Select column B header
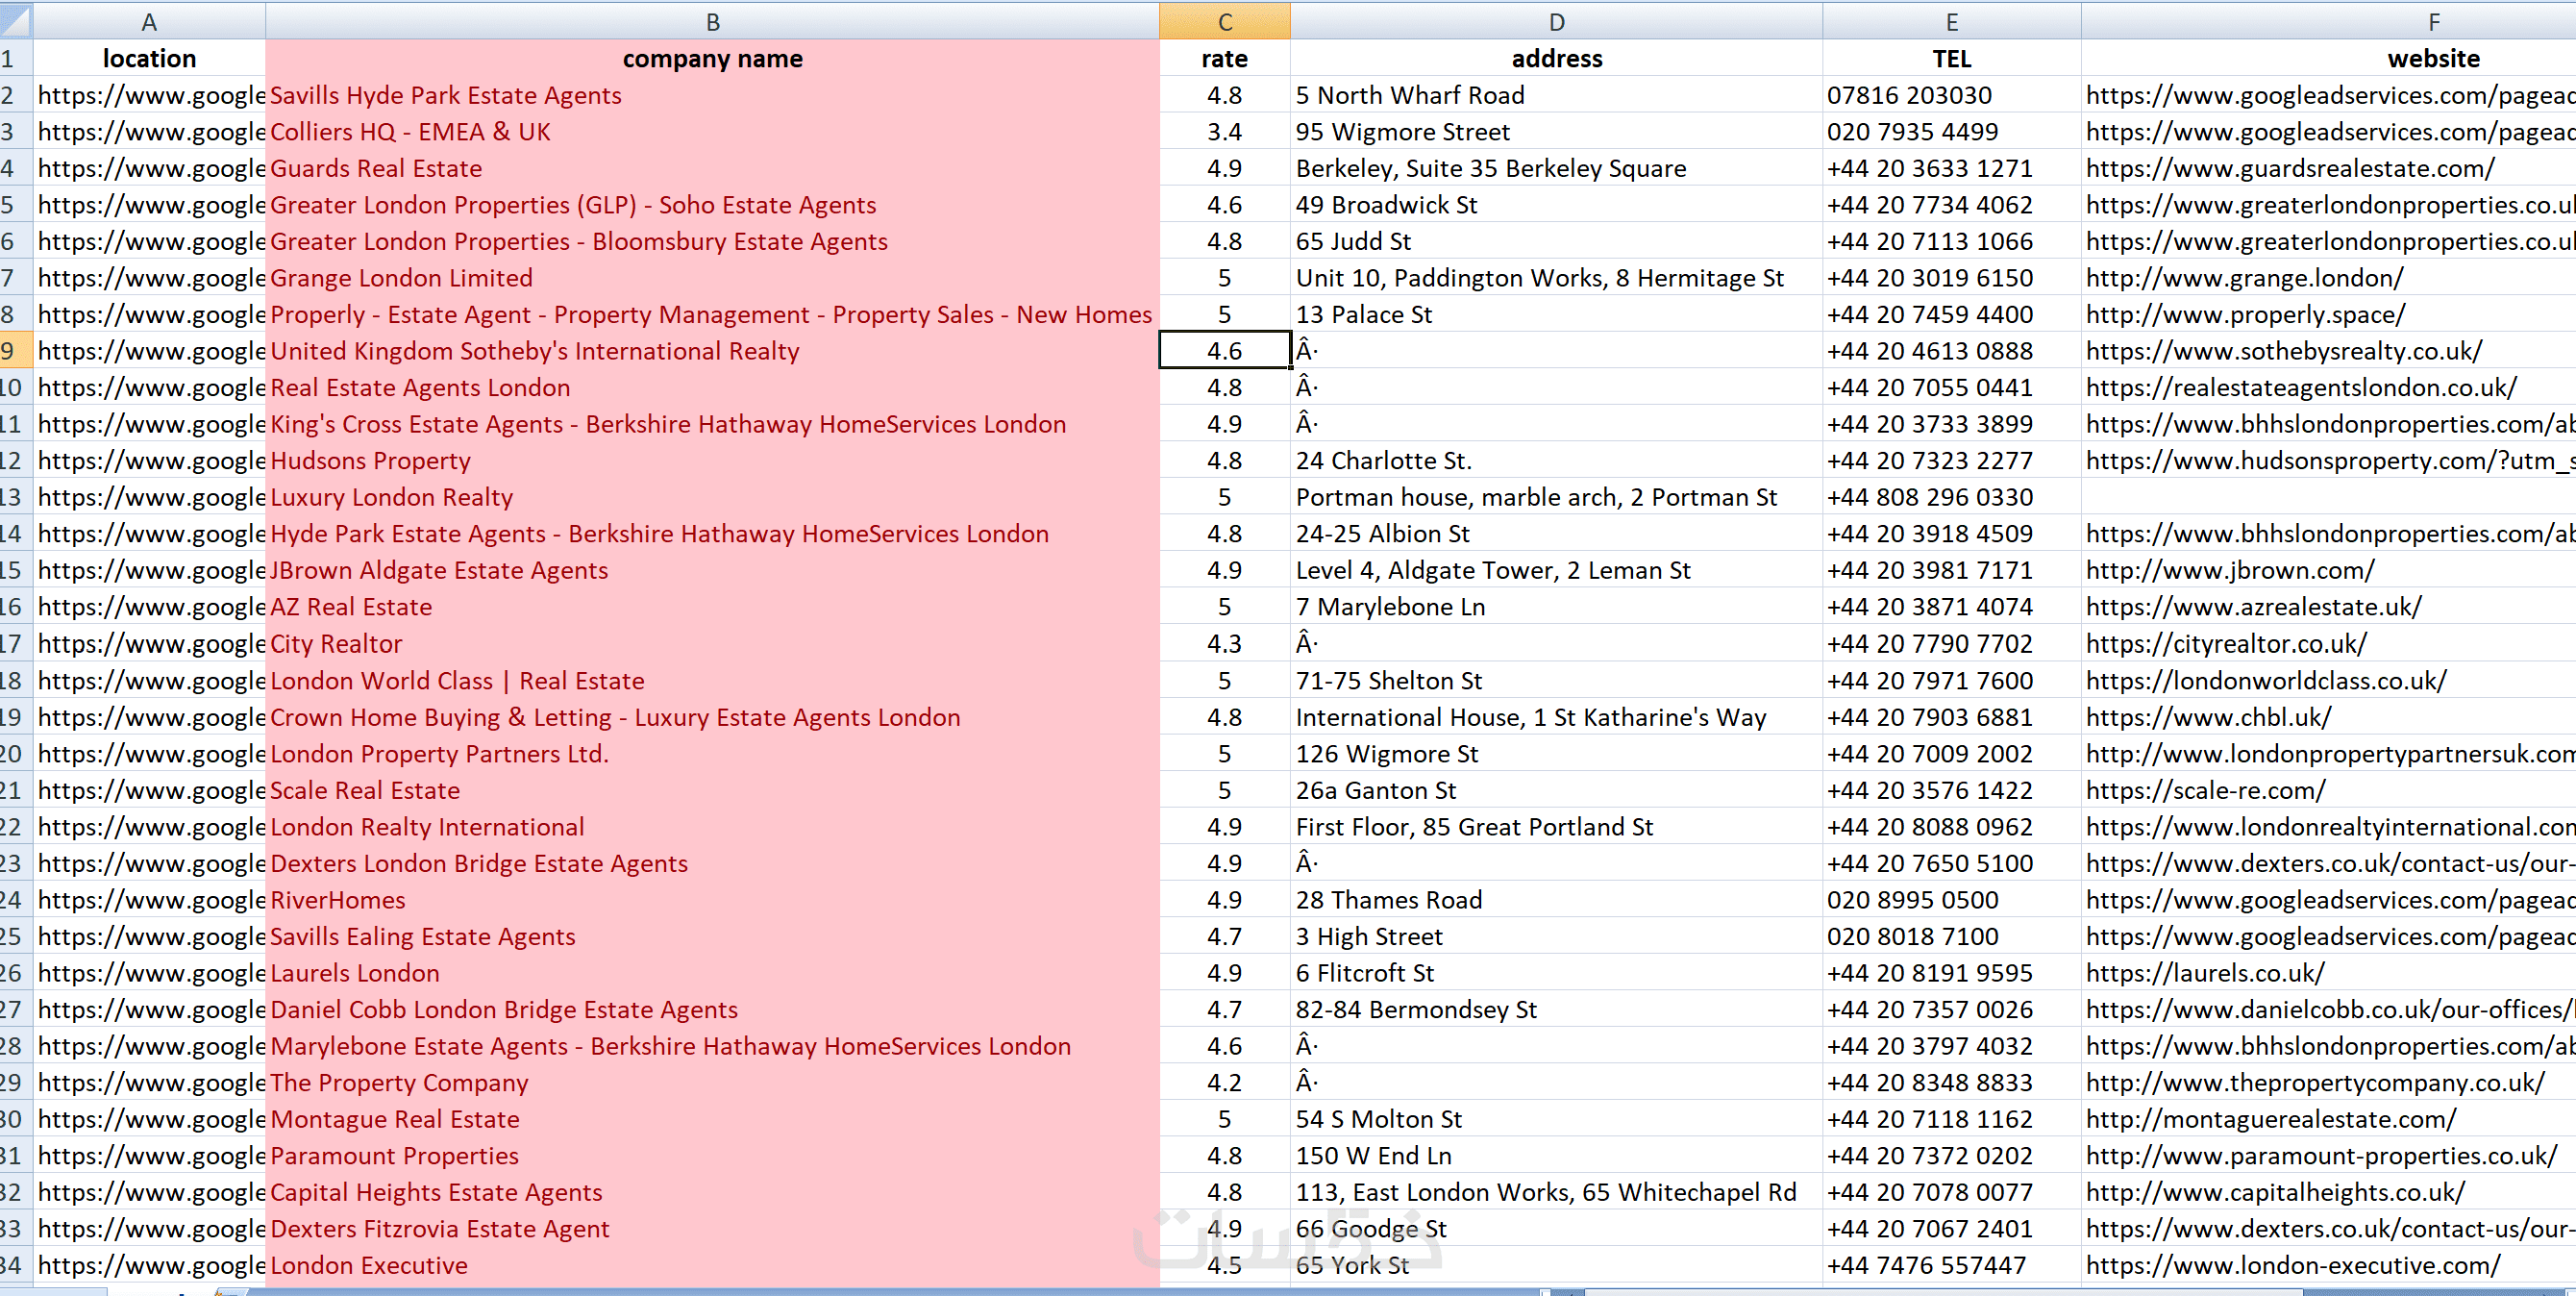Viewport: 2576px width, 1296px height. pyautogui.click(x=712, y=21)
